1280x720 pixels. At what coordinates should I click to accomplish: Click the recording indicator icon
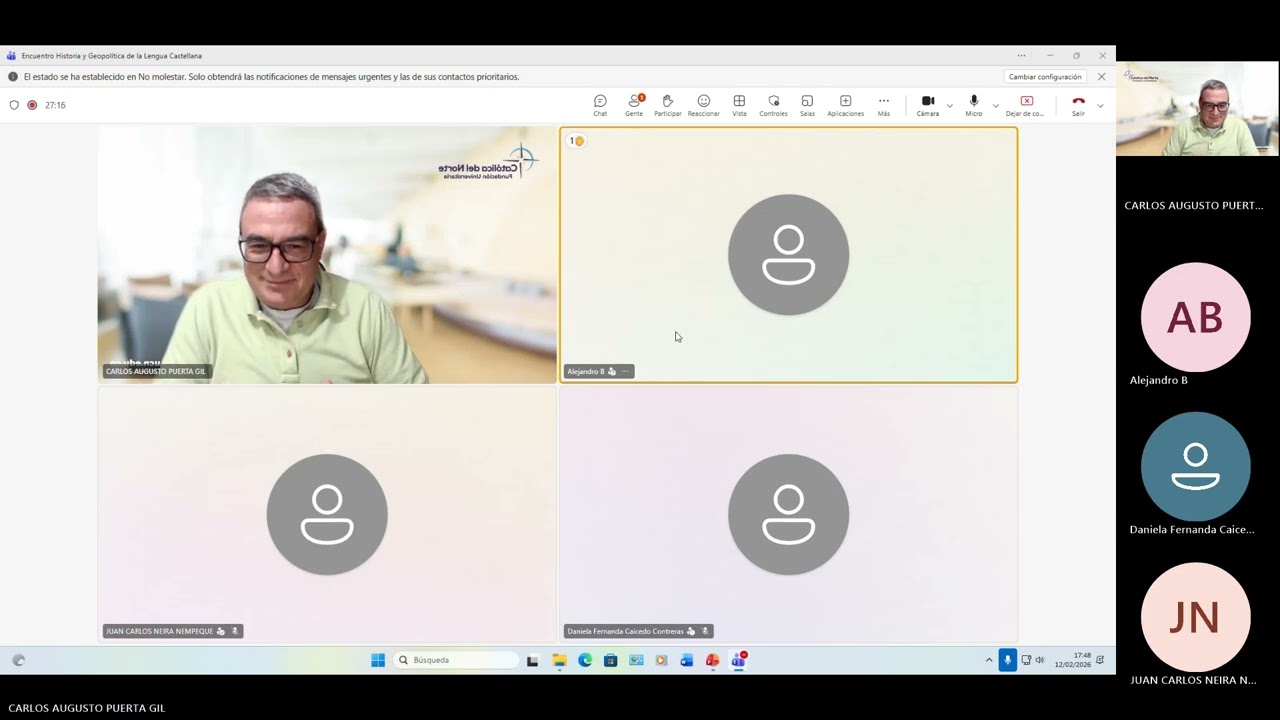point(32,105)
